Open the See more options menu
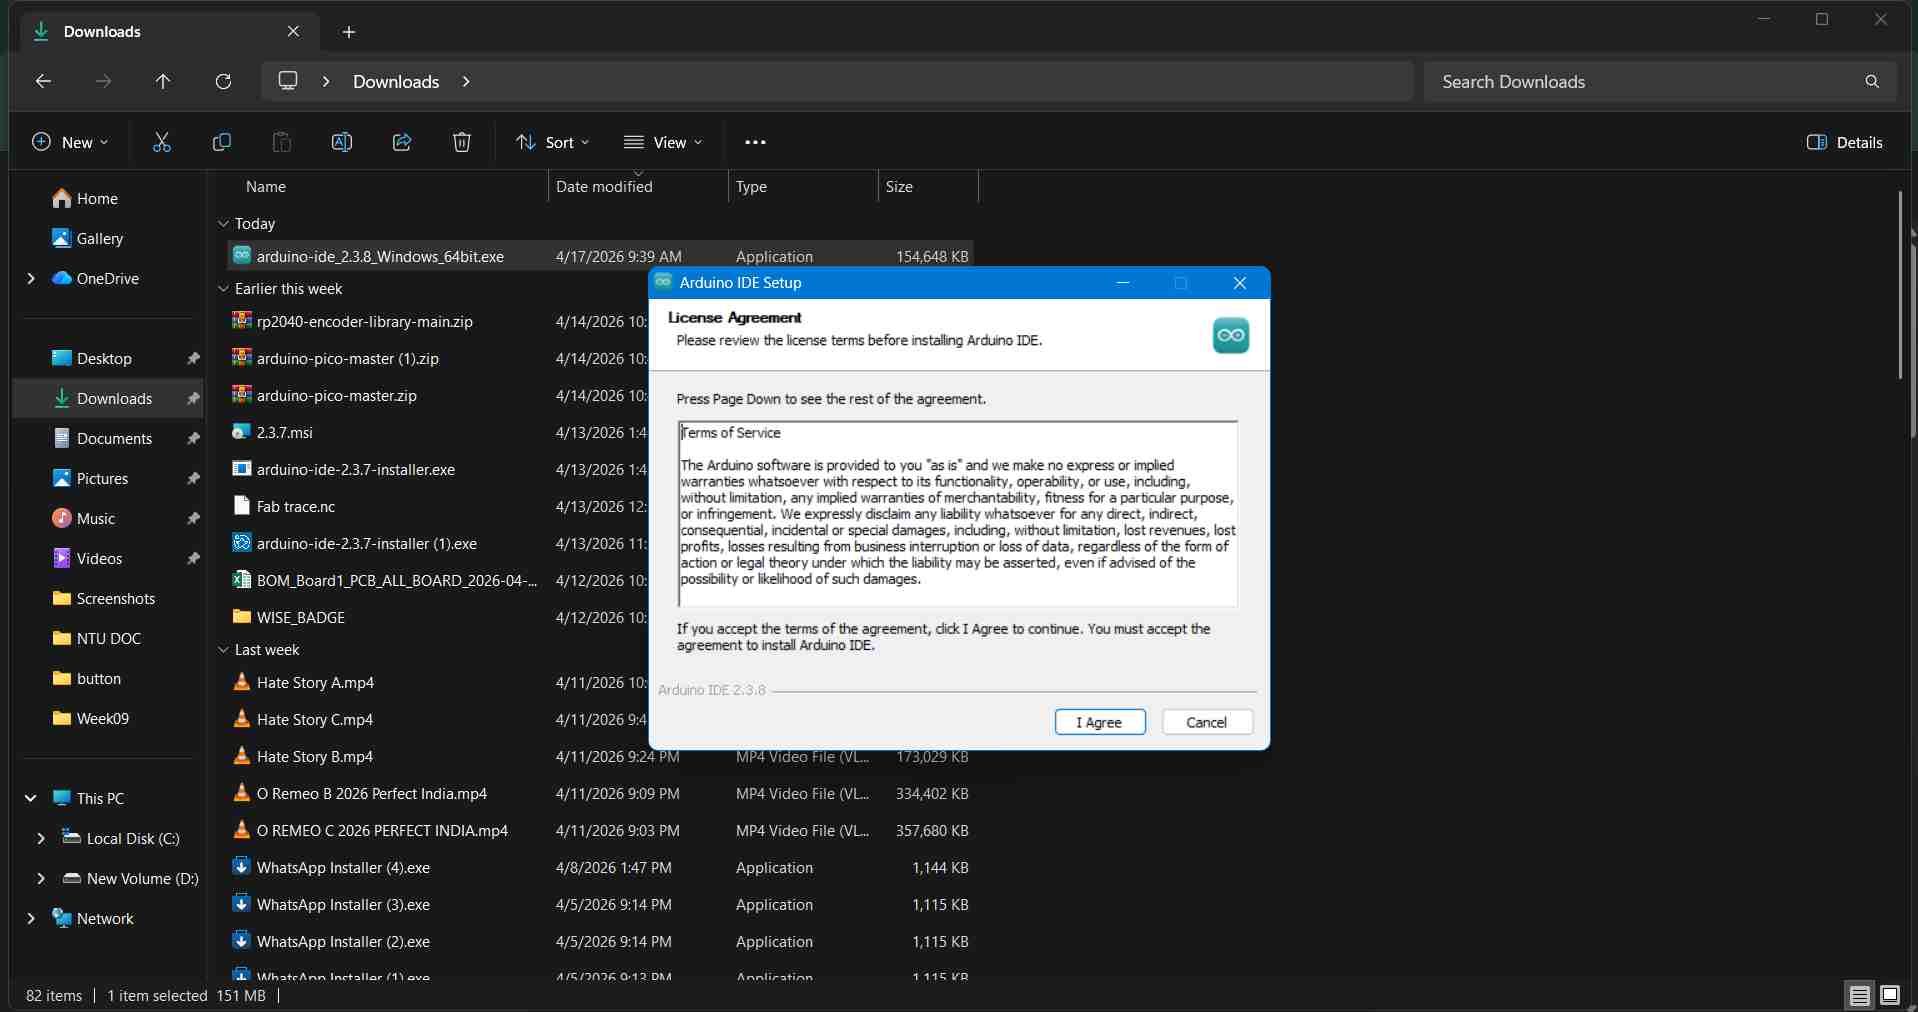 [755, 142]
